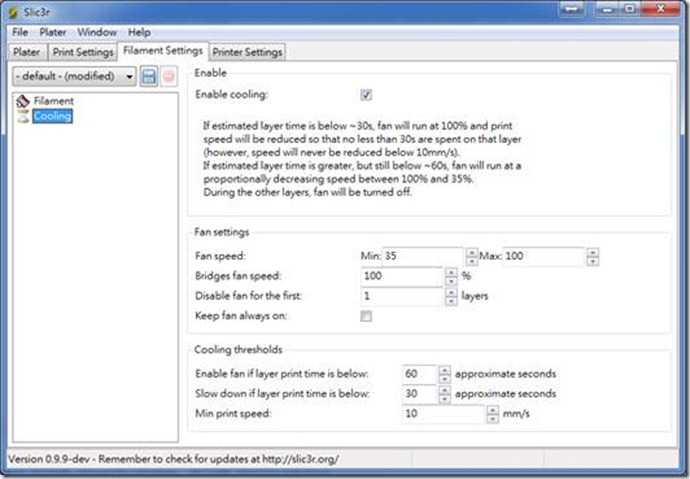Click the Slic3r app icon in title bar
Image resolution: width=690 pixels, height=479 pixels.
12,12
